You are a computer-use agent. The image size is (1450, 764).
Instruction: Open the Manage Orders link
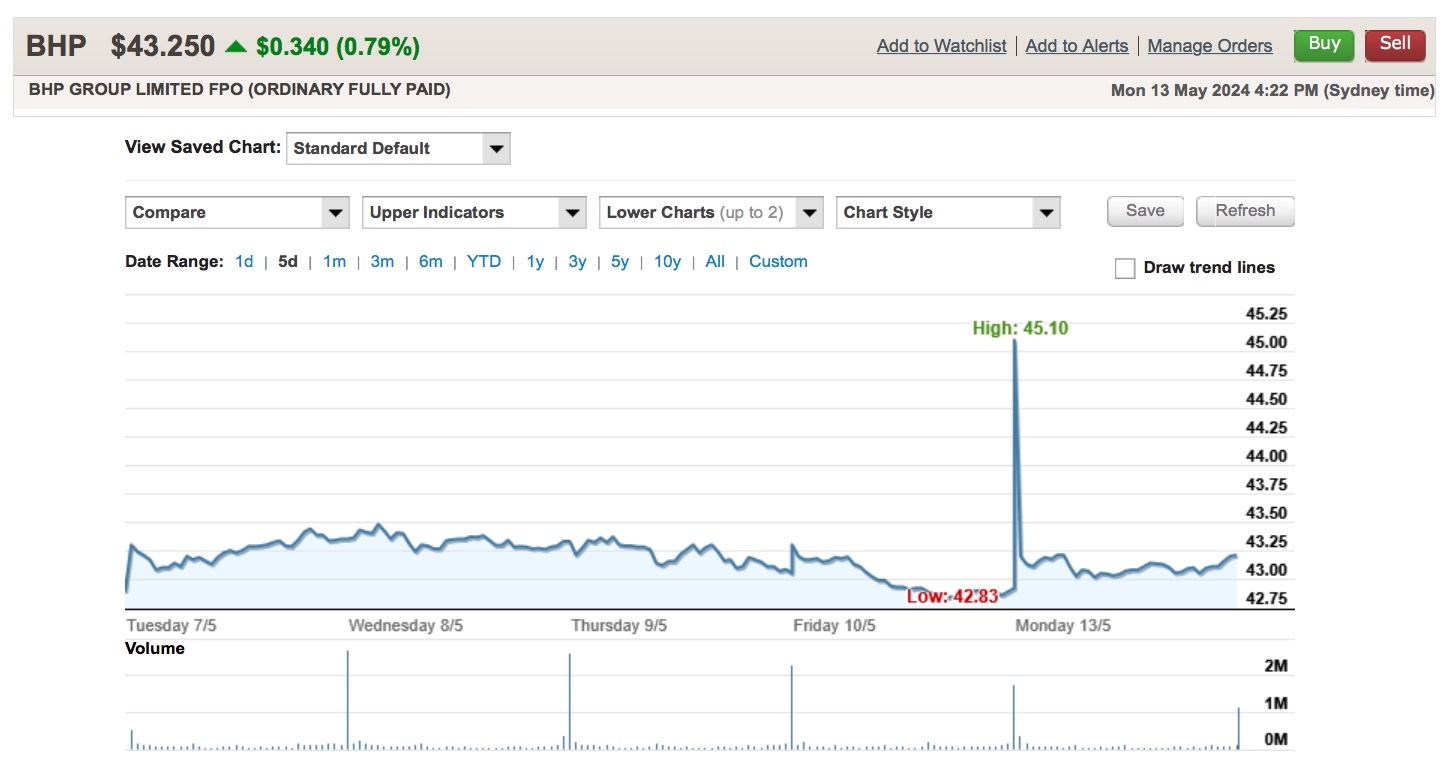[1210, 46]
